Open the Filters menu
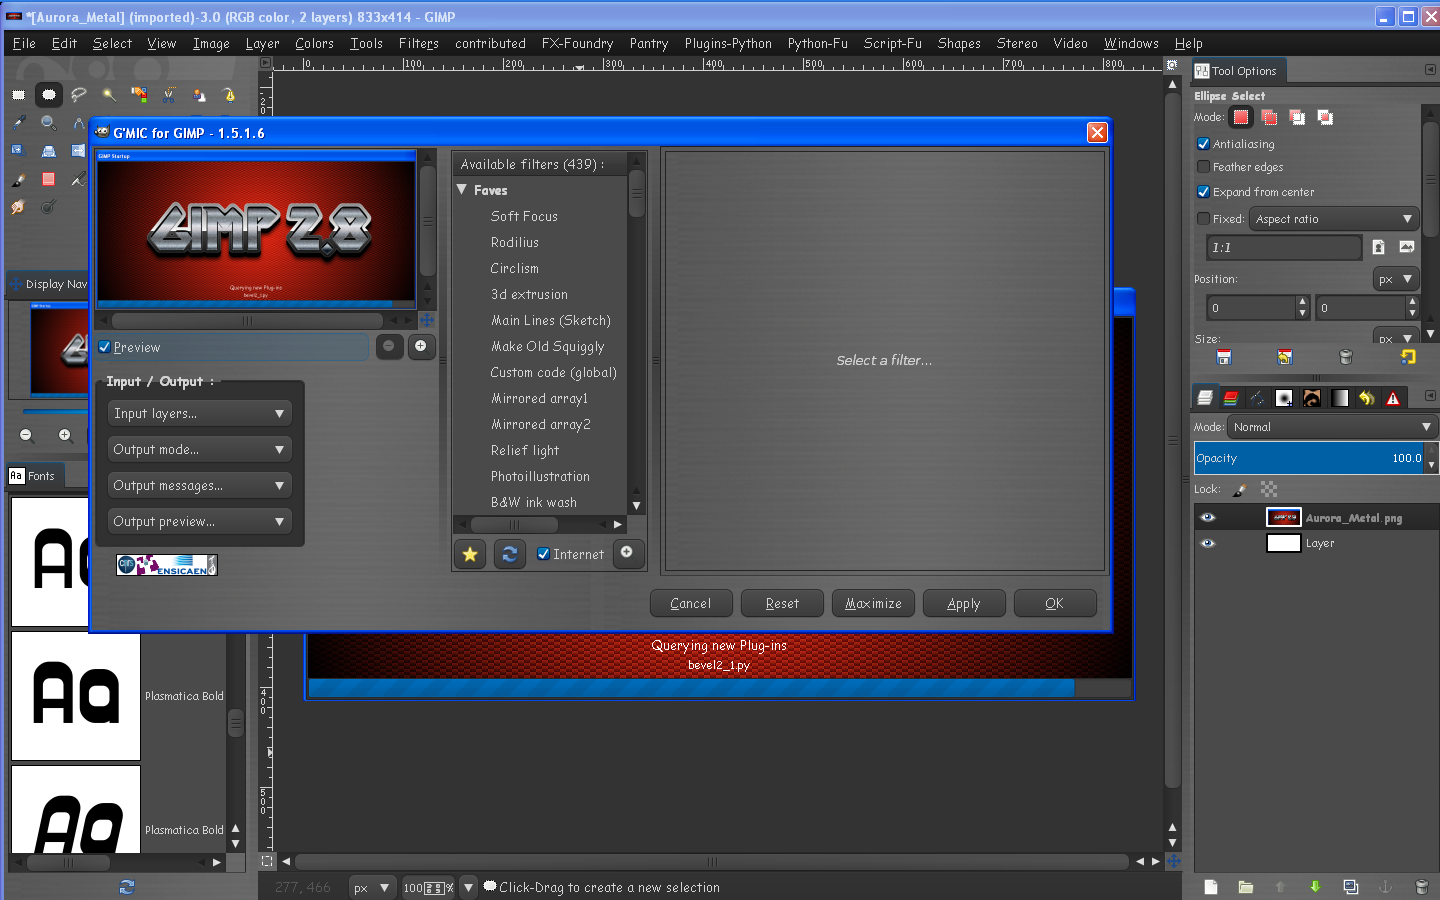 coord(418,43)
